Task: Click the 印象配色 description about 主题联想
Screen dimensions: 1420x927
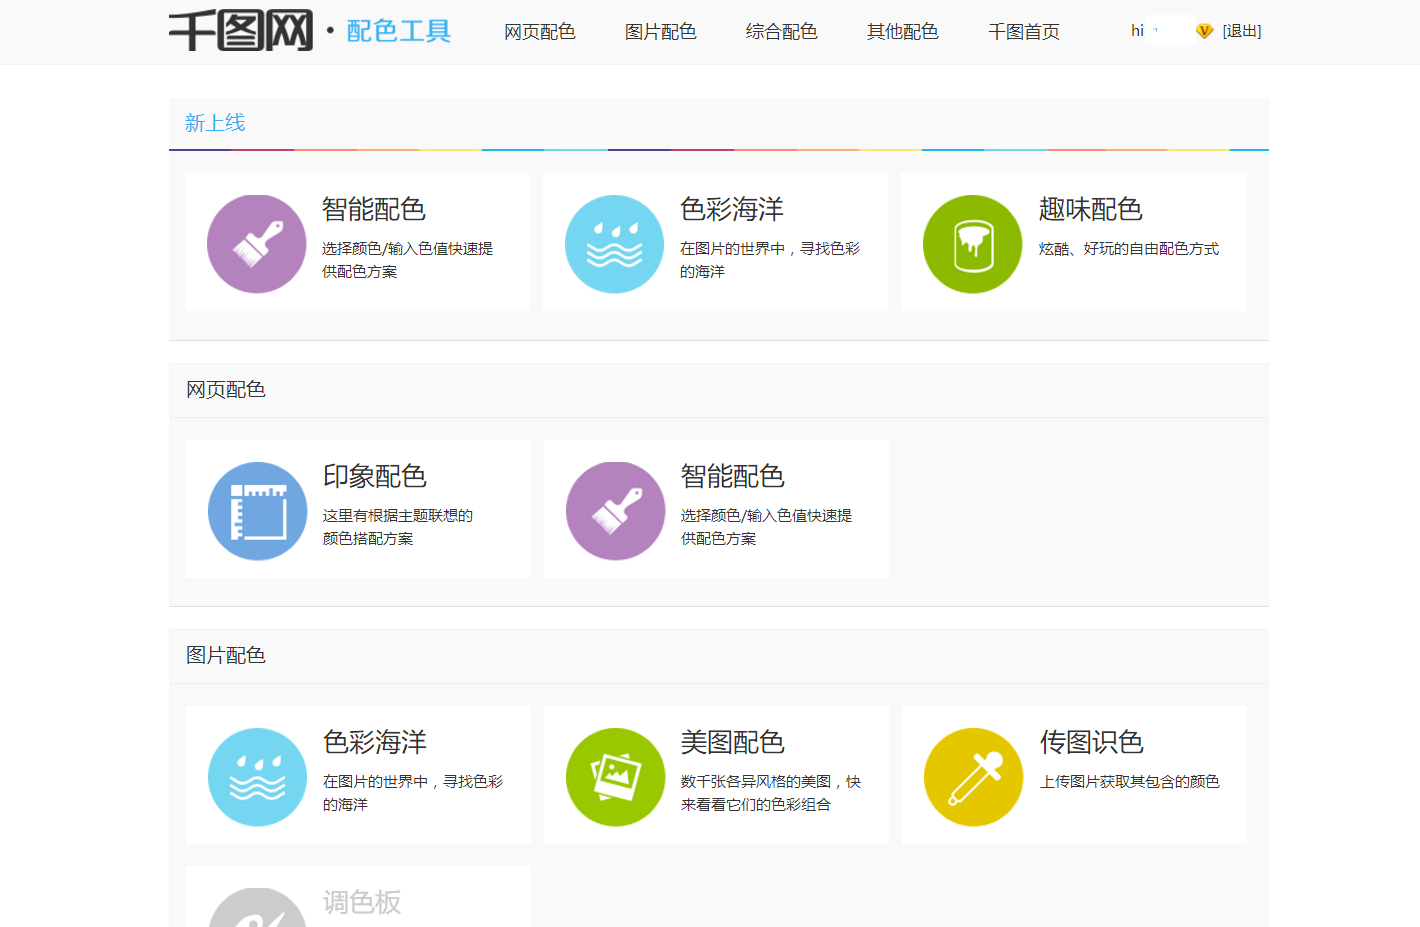Action: (398, 527)
